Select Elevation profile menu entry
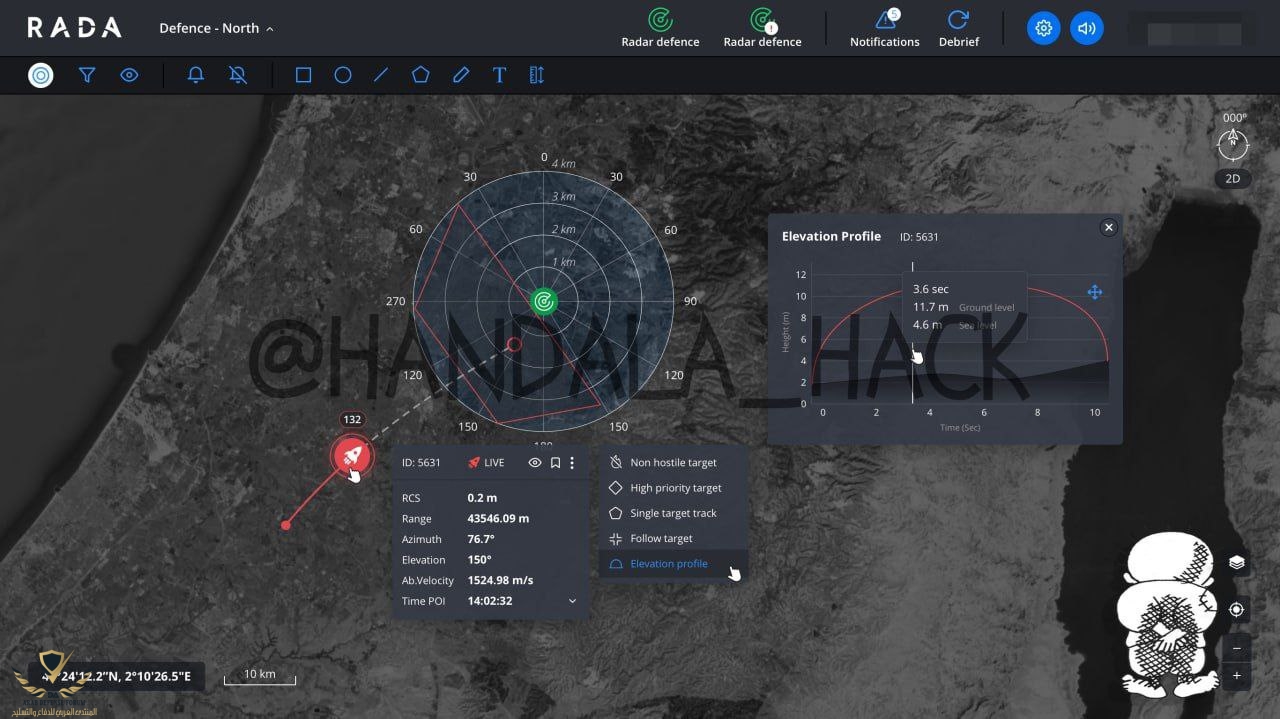This screenshot has width=1280, height=719. [673, 564]
